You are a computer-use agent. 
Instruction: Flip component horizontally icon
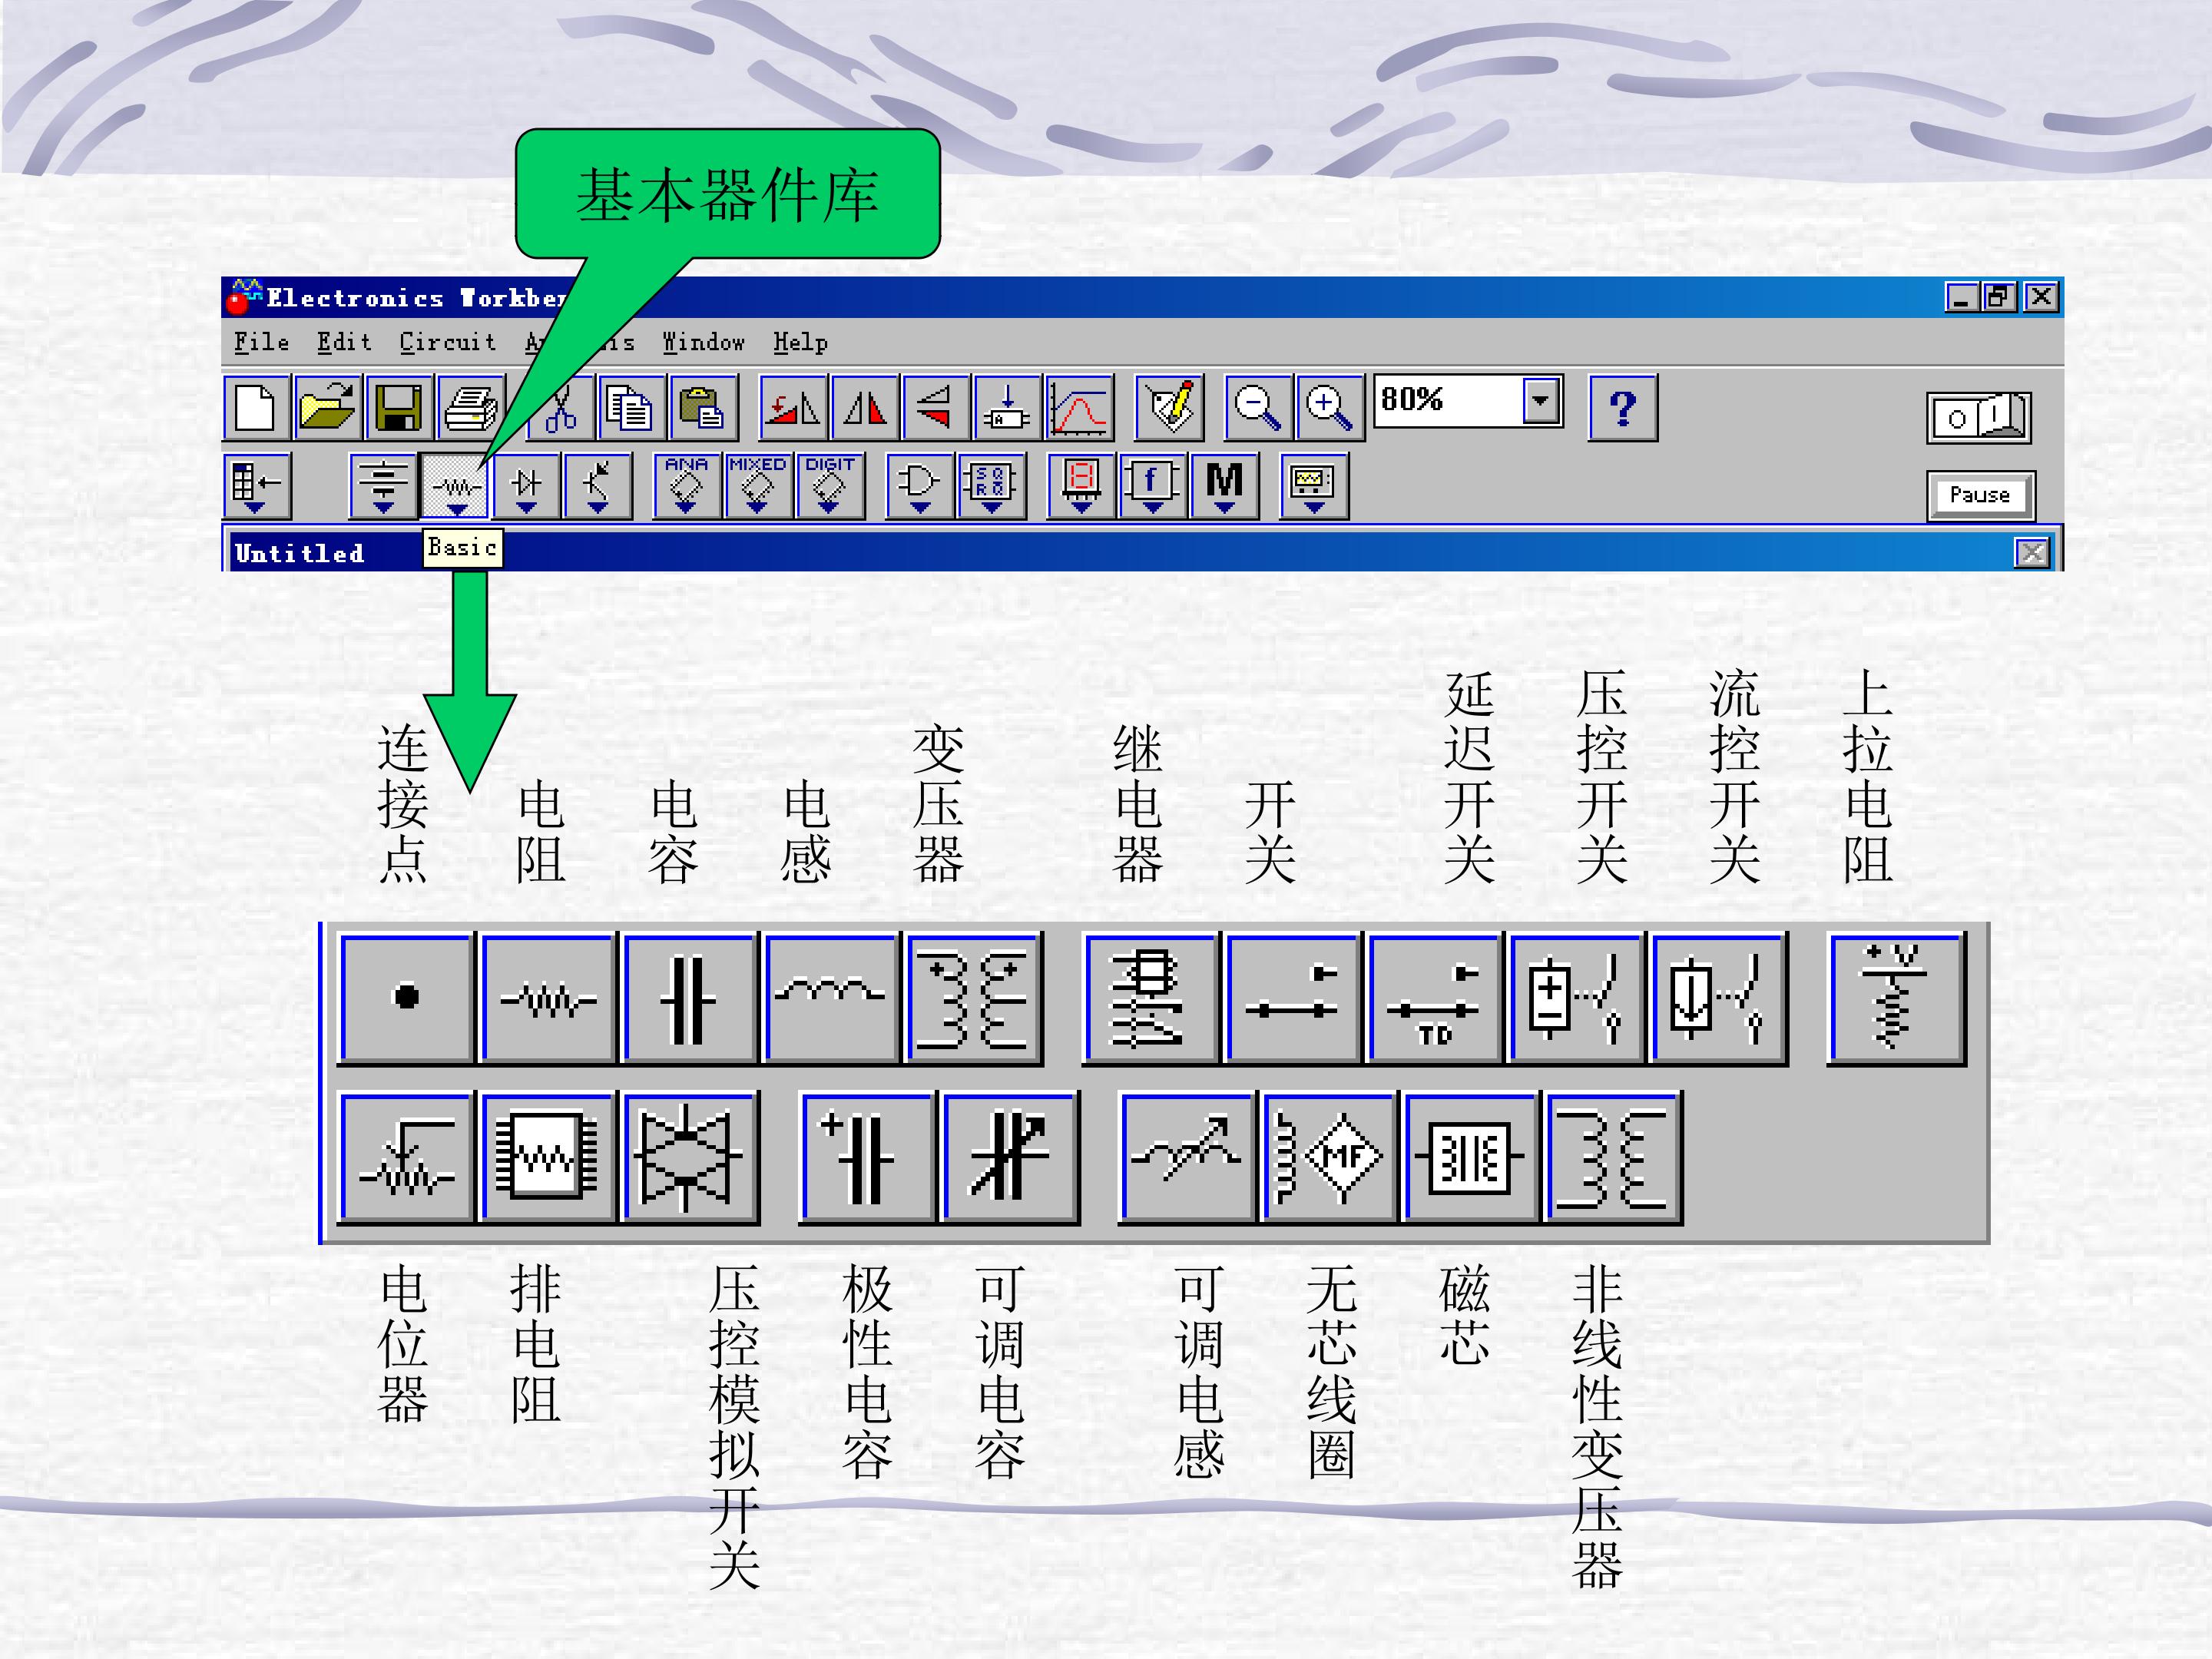(865, 408)
